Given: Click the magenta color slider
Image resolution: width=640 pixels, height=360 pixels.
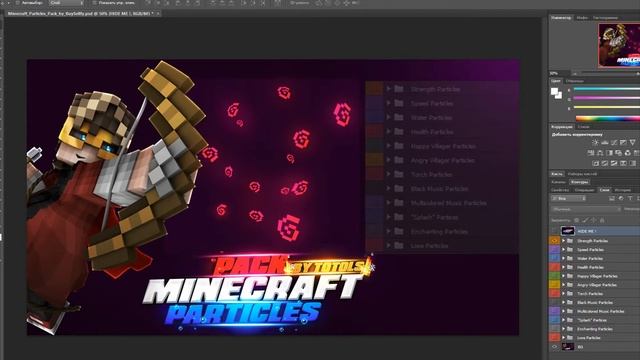Looking at the screenshot, I should [x=607, y=98].
